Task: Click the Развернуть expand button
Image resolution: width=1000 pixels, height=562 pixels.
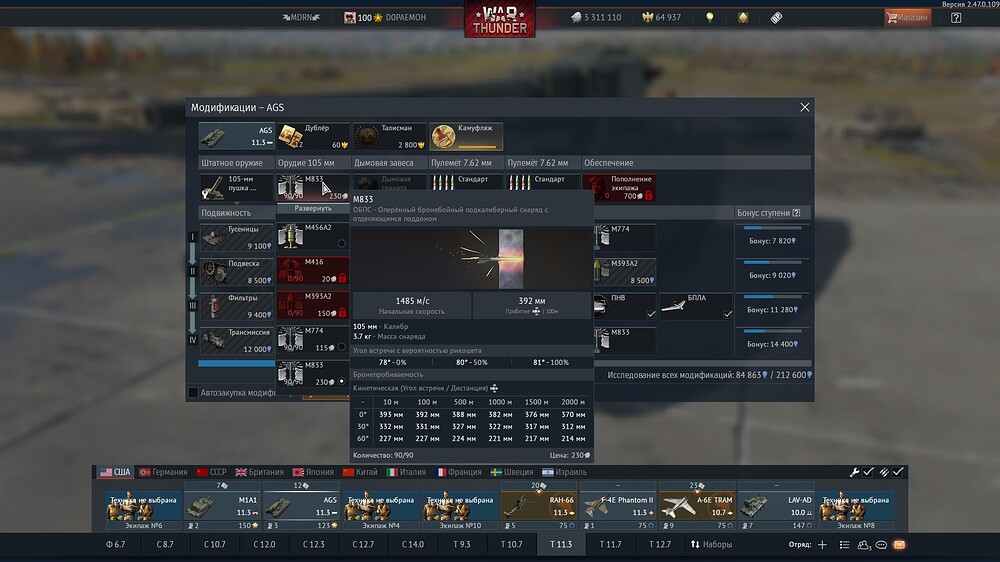Action: (313, 209)
